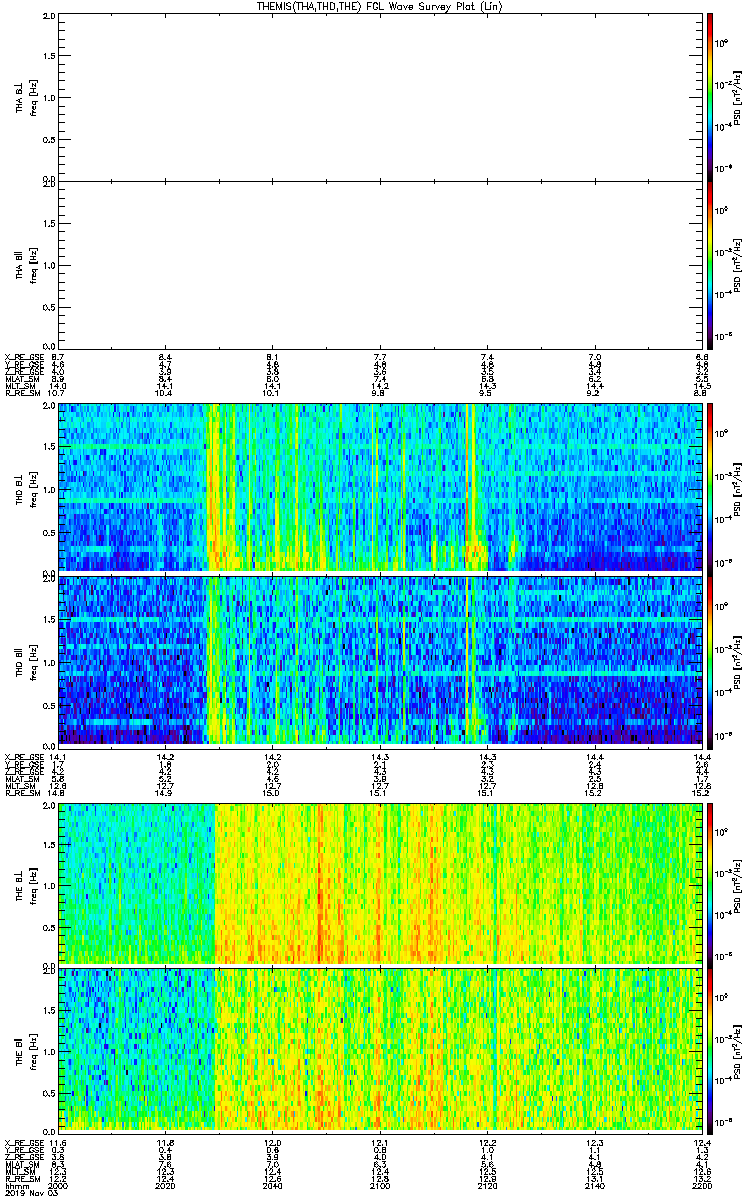Image resolution: width=750 pixels, height=1200 pixels.
Task: Click the X_RE_GSE row label under THE panels
Action: [x=25, y=1142]
